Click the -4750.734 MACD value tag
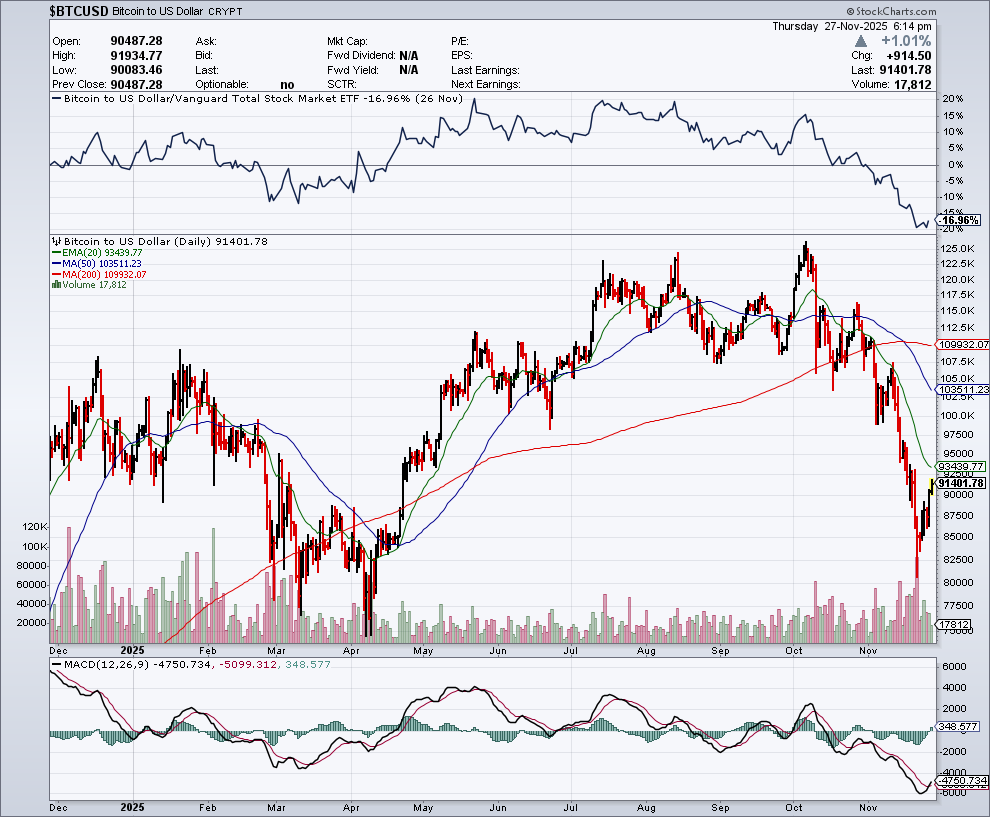The image size is (990, 817). [962, 781]
